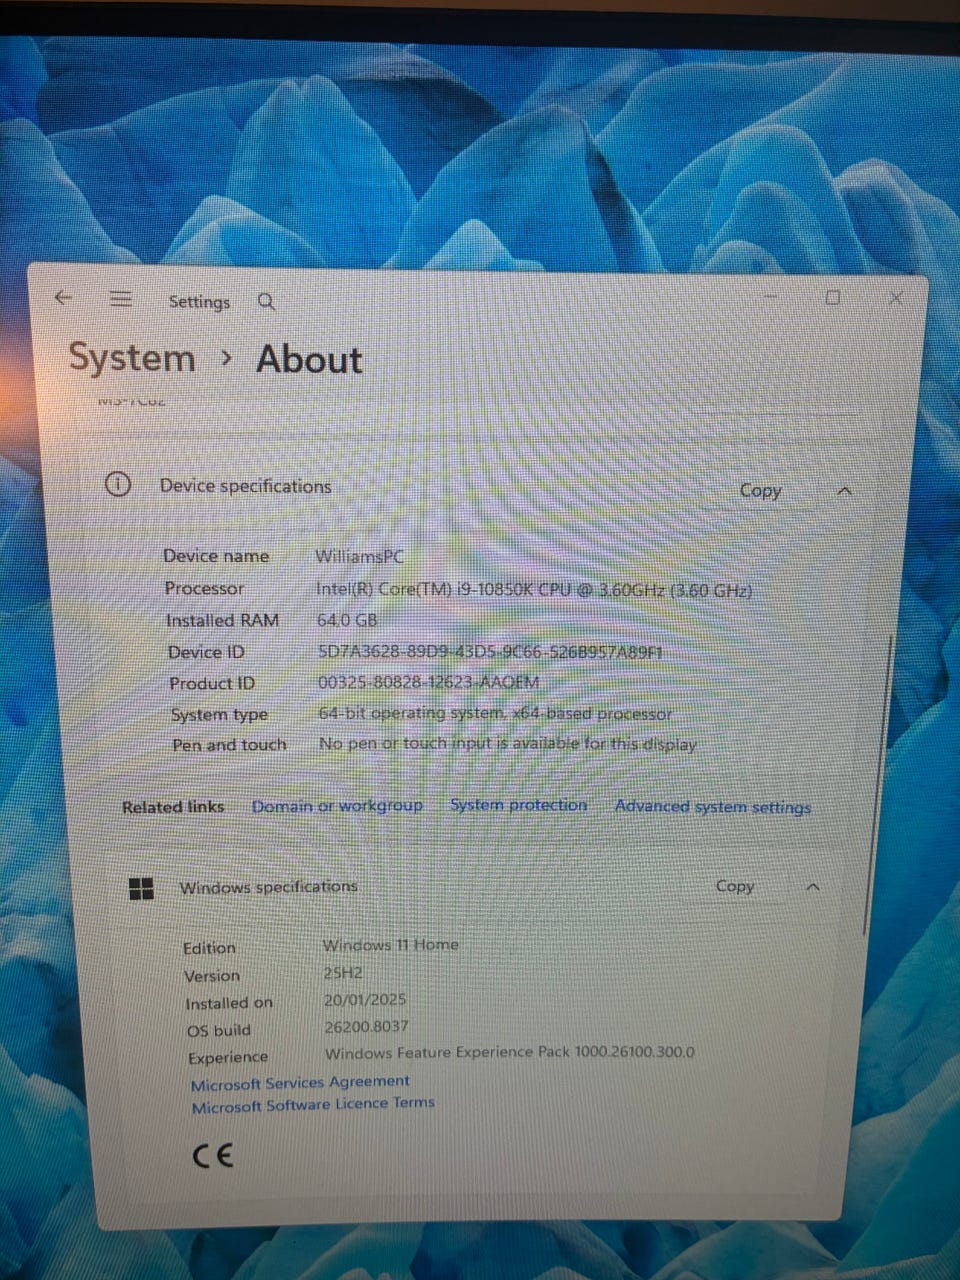The image size is (960, 1280).
Task: Select the No pen or touch input text
Action: [507, 743]
